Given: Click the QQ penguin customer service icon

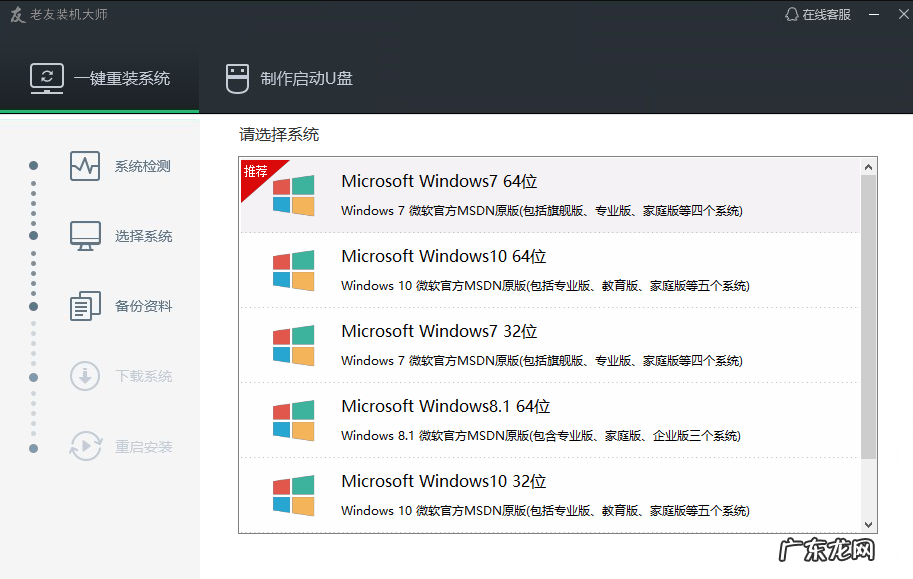Looking at the screenshot, I should coord(792,14).
